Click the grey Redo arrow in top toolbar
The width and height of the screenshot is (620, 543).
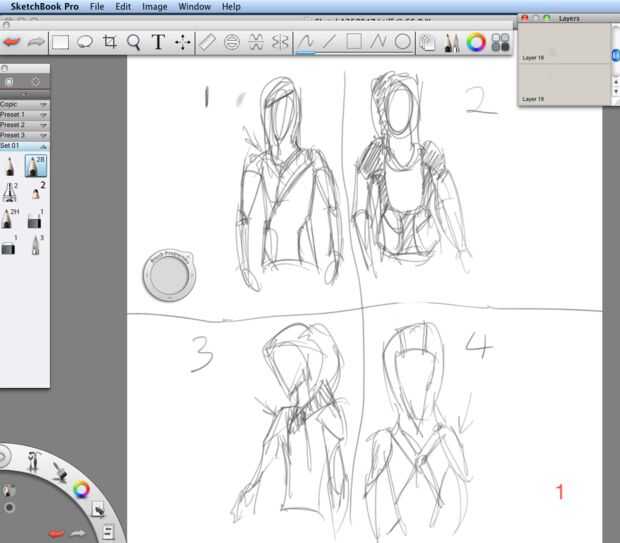tap(36, 42)
